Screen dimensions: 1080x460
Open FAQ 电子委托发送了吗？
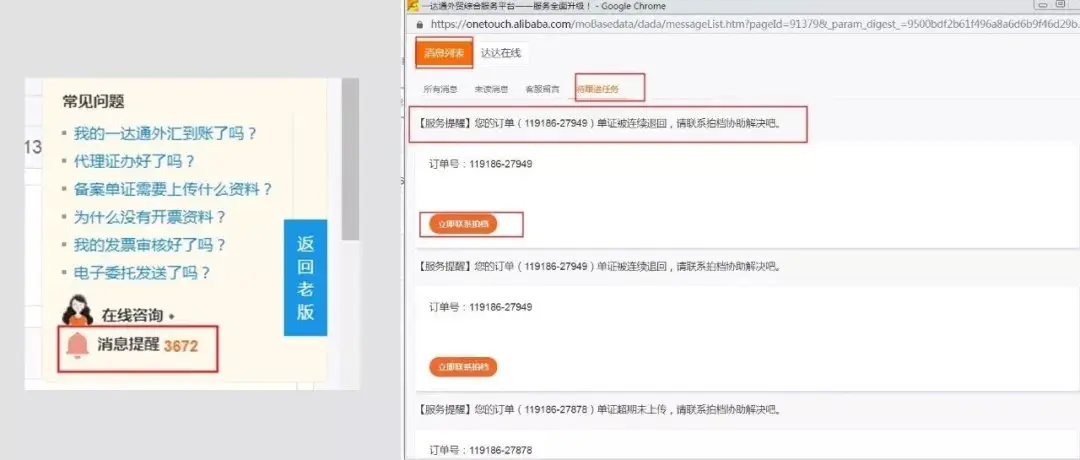142,273
